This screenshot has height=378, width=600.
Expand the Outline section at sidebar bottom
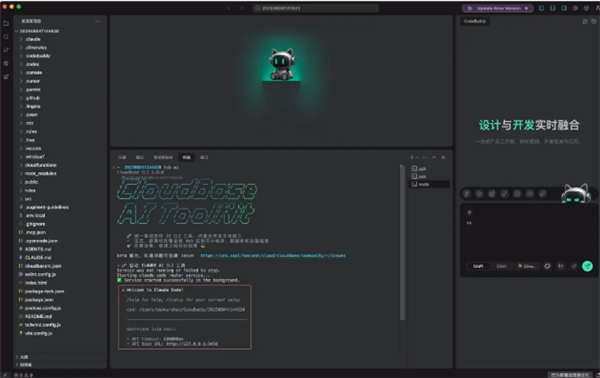click(59, 357)
